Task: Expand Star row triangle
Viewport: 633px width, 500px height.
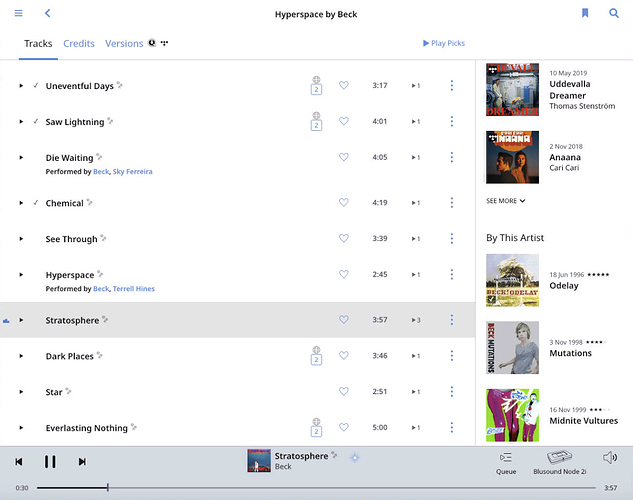Action: 21,391
